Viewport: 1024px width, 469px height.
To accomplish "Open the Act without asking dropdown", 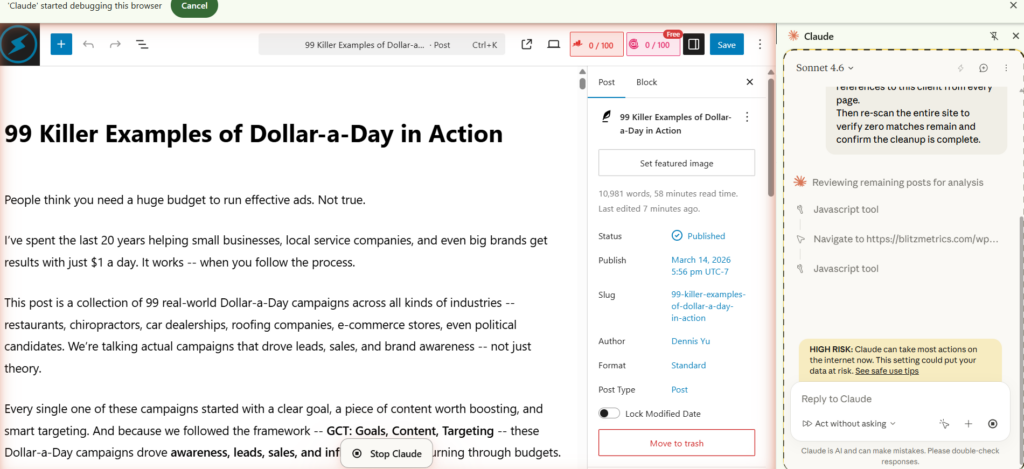I will coord(850,424).
